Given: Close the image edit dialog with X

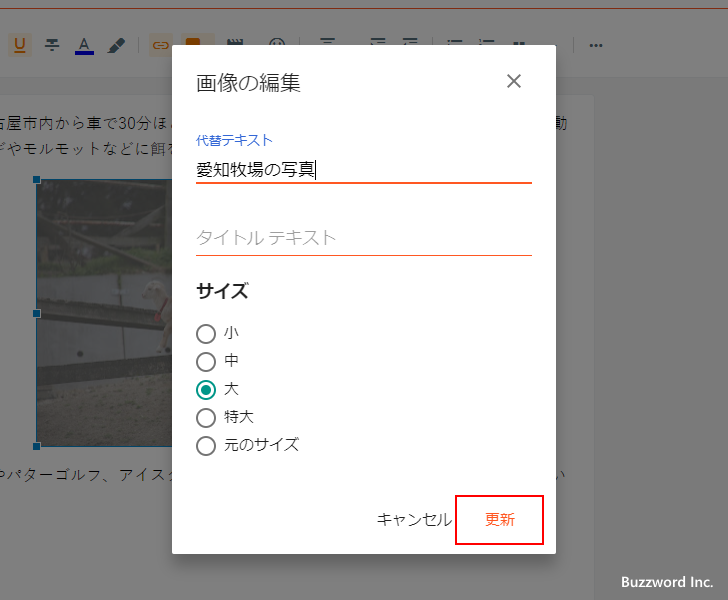Looking at the screenshot, I should 514,81.
